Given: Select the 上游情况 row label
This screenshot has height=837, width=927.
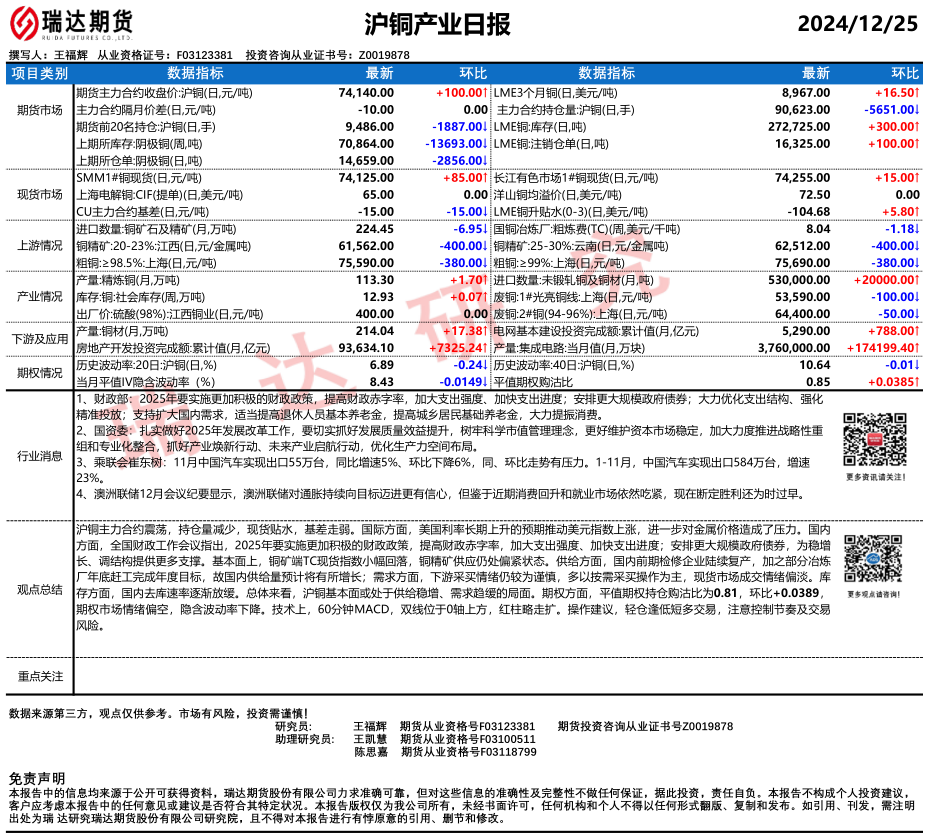Looking at the screenshot, I should pos(40,245).
